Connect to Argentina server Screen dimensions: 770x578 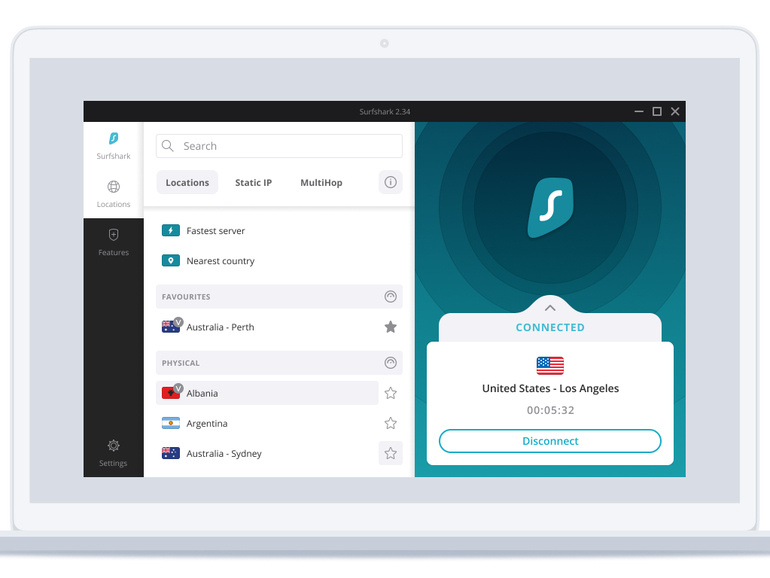[267, 423]
